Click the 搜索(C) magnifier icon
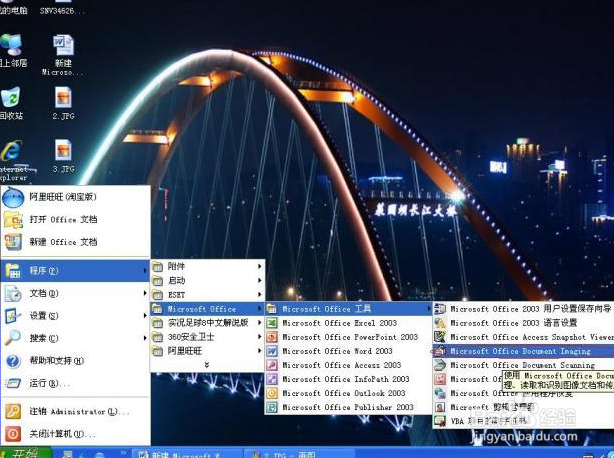The height and width of the screenshot is (458, 614). pyautogui.click(x=13, y=338)
